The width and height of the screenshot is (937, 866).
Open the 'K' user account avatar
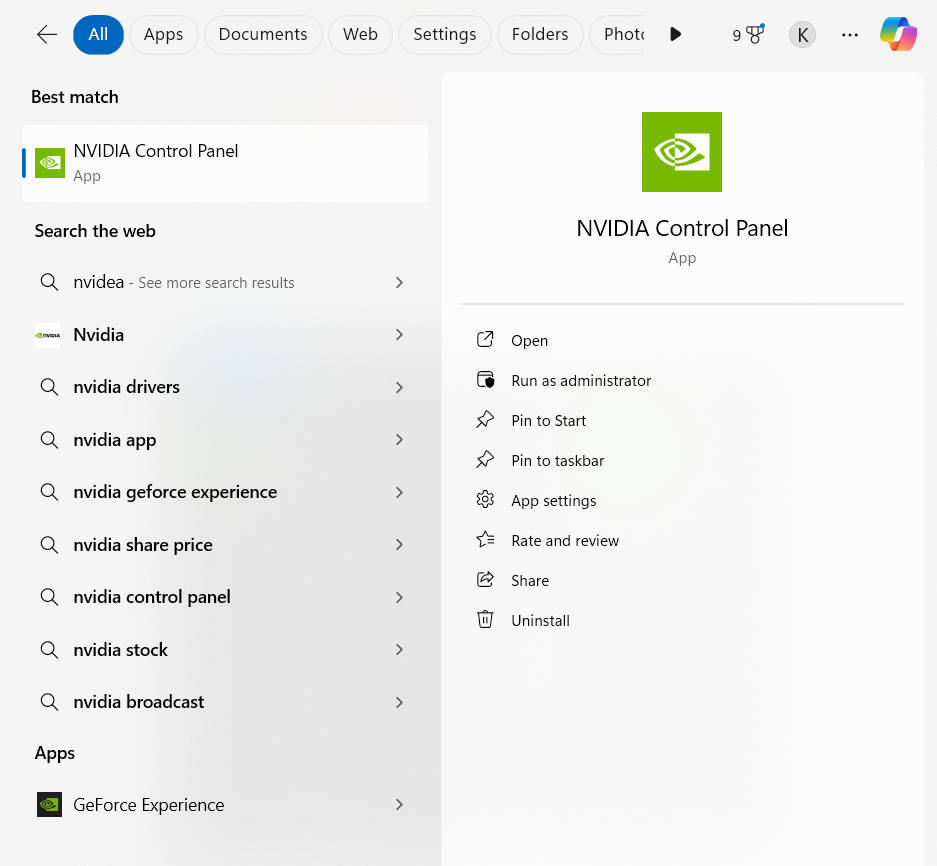(801, 33)
